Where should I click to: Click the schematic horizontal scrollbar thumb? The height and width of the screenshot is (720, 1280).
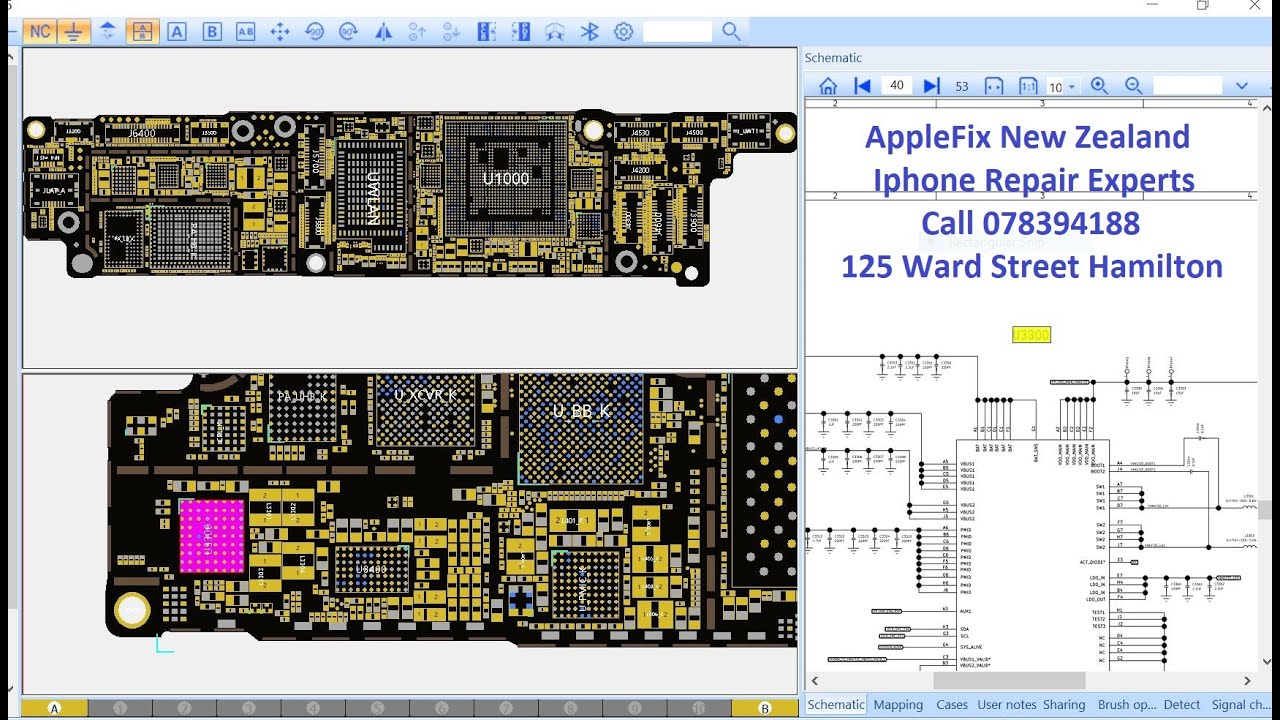click(1010, 680)
